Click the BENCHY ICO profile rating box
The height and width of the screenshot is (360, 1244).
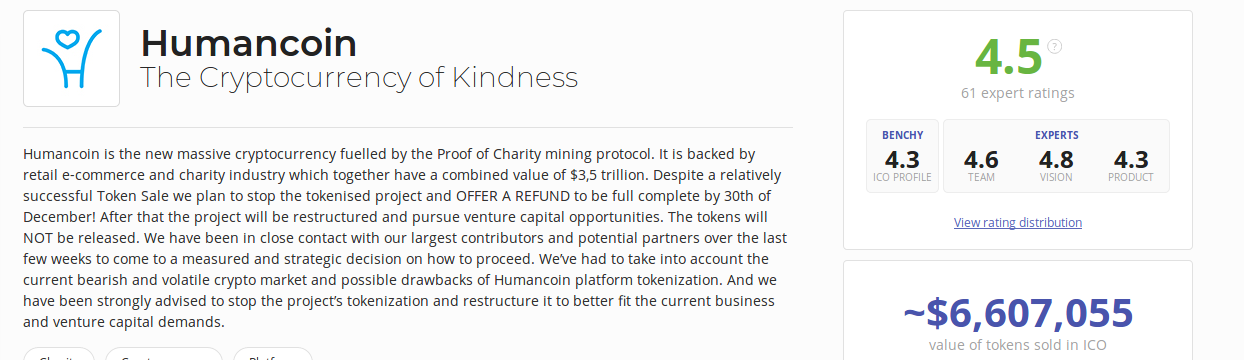coord(902,156)
